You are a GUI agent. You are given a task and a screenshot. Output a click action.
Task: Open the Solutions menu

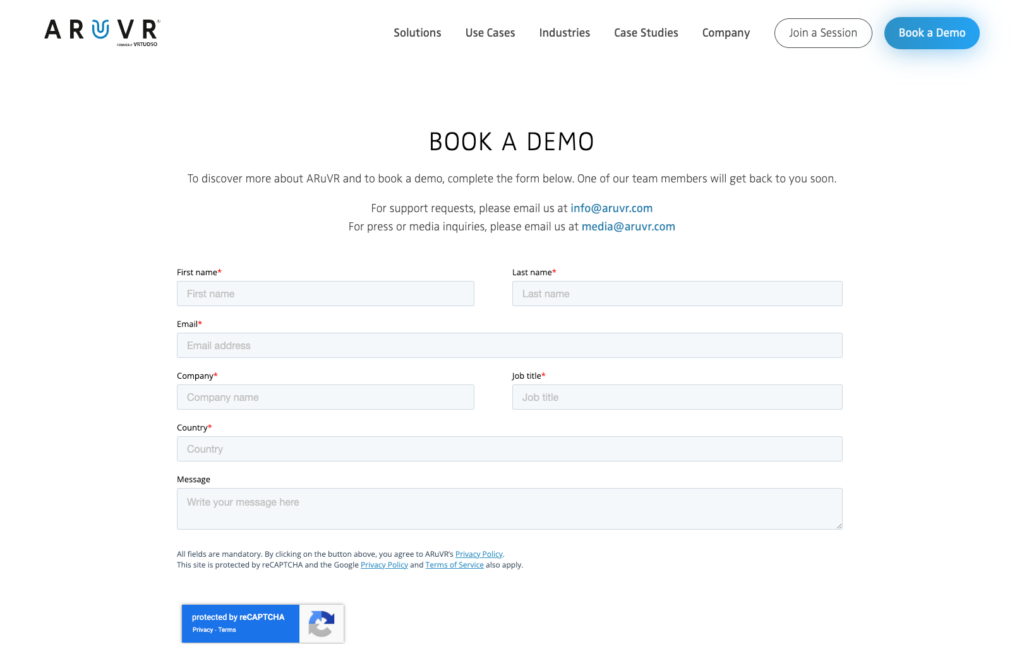[417, 33]
